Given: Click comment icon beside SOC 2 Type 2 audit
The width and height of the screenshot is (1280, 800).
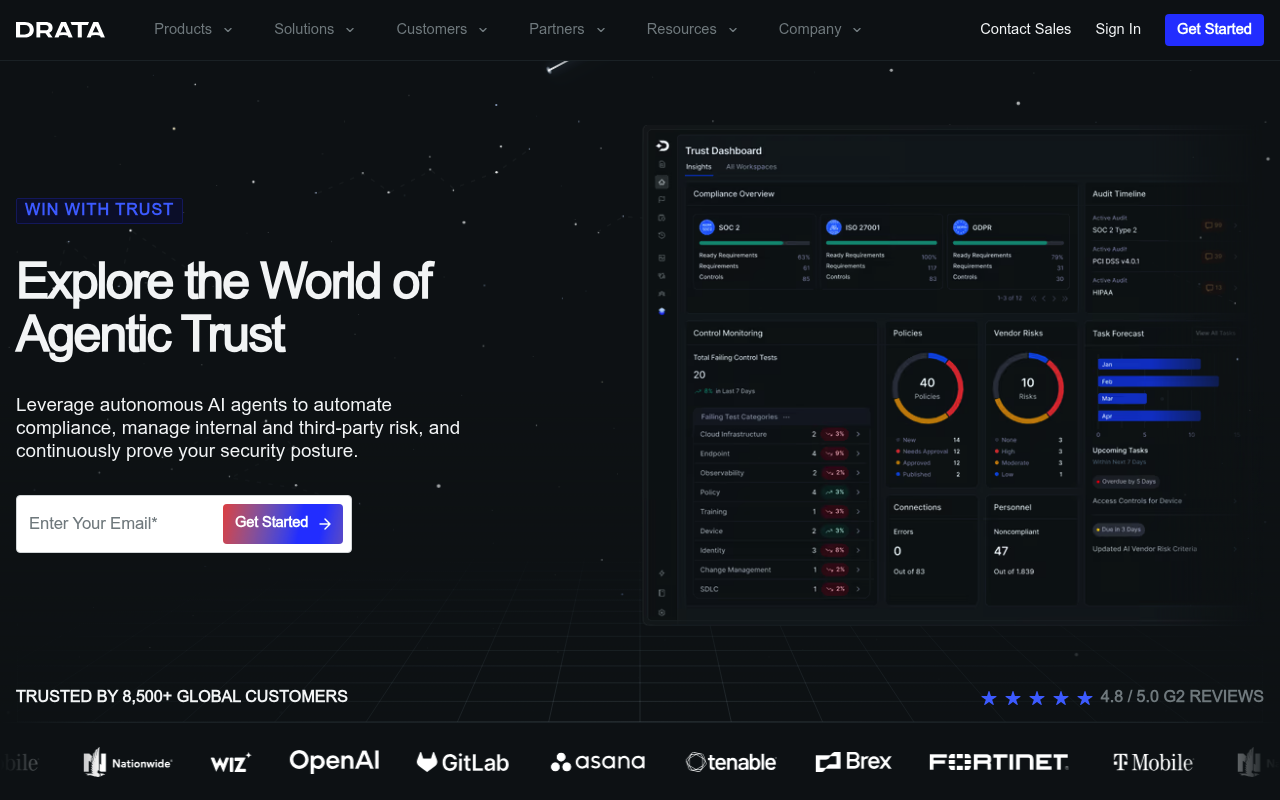Looking at the screenshot, I should (x=1208, y=225).
